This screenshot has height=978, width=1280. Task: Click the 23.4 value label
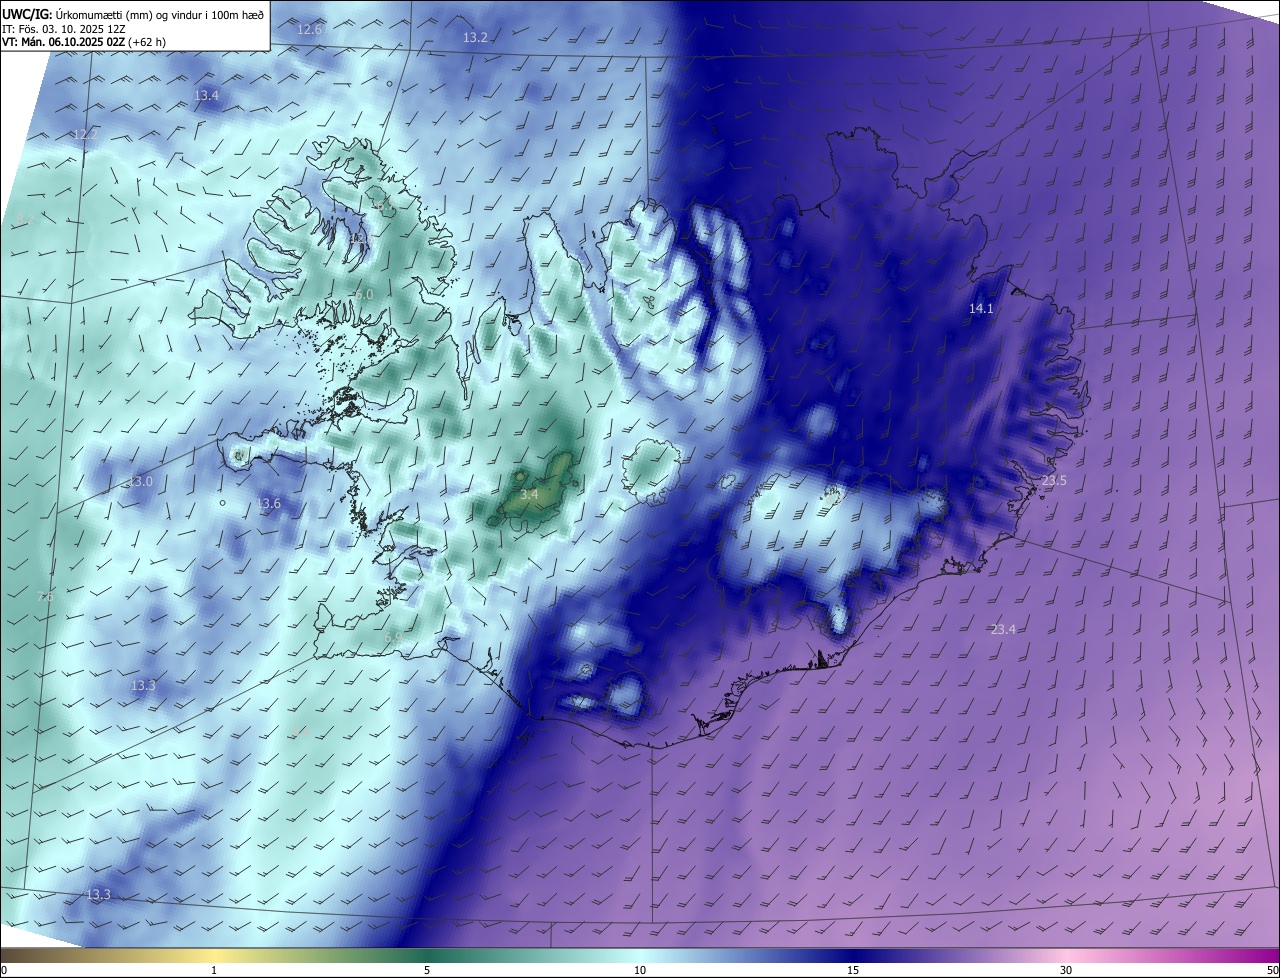tap(1003, 629)
